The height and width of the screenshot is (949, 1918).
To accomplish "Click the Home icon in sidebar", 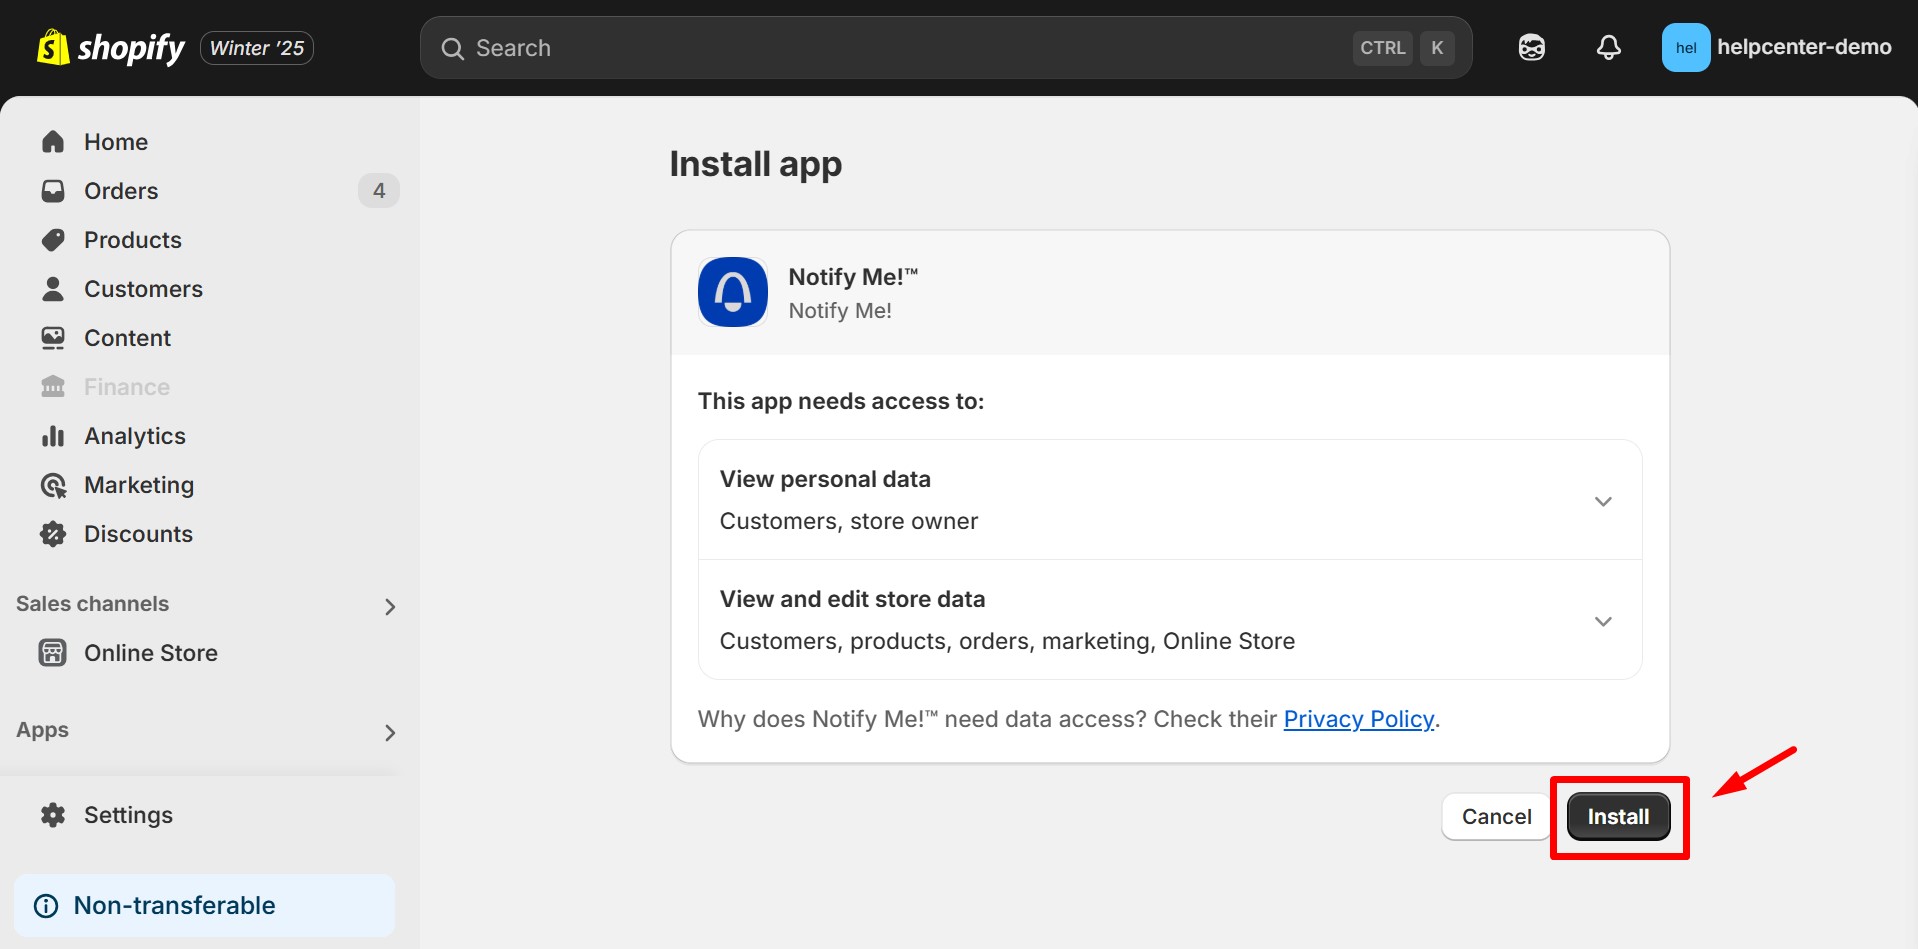I will coord(53,142).
